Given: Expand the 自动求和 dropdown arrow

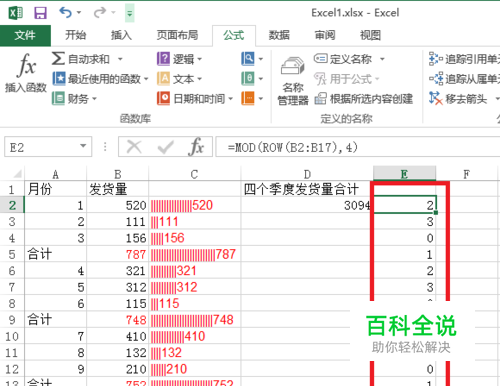Looking at the screenshot, I should point(120,59).
